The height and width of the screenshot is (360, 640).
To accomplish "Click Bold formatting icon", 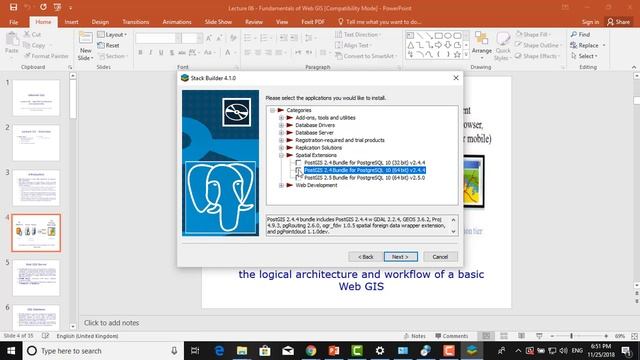I will point(140,53).
